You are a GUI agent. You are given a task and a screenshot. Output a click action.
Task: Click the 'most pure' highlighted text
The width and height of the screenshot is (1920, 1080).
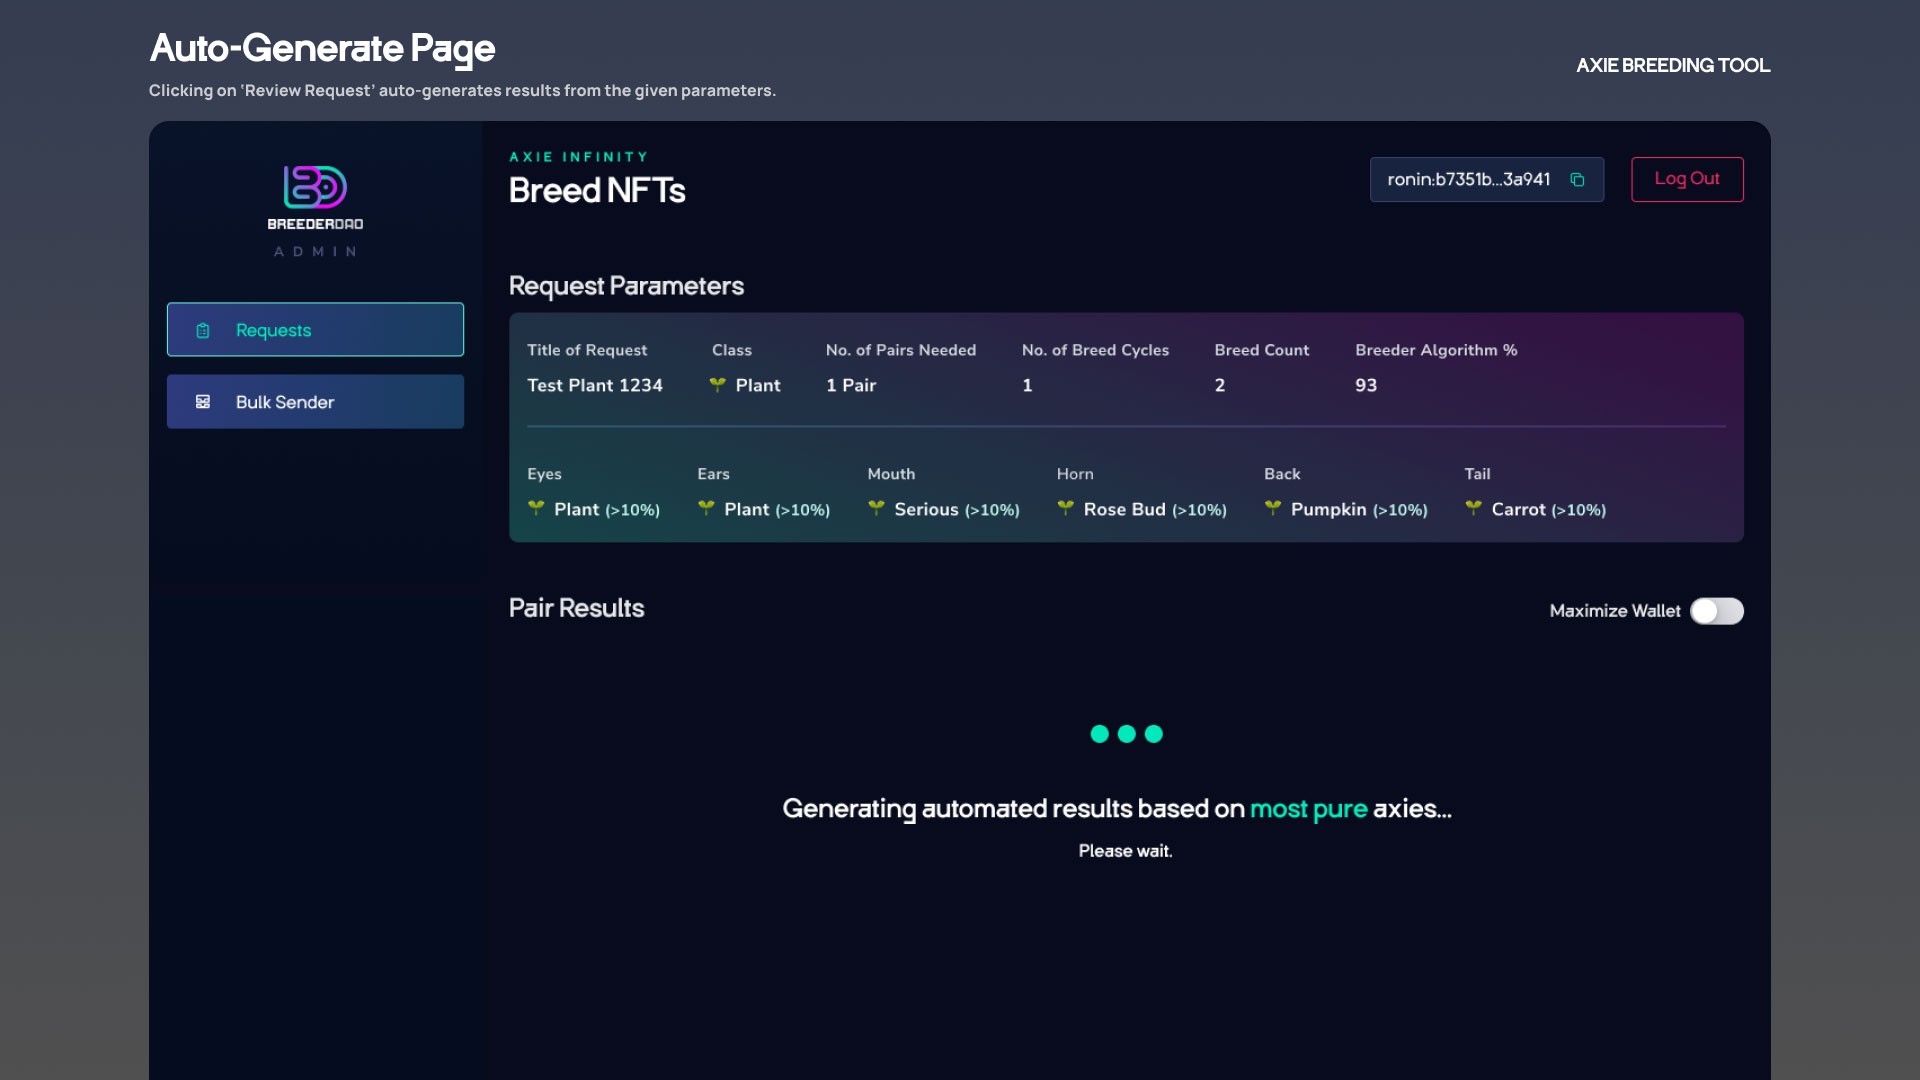[x=1308, y=808]
